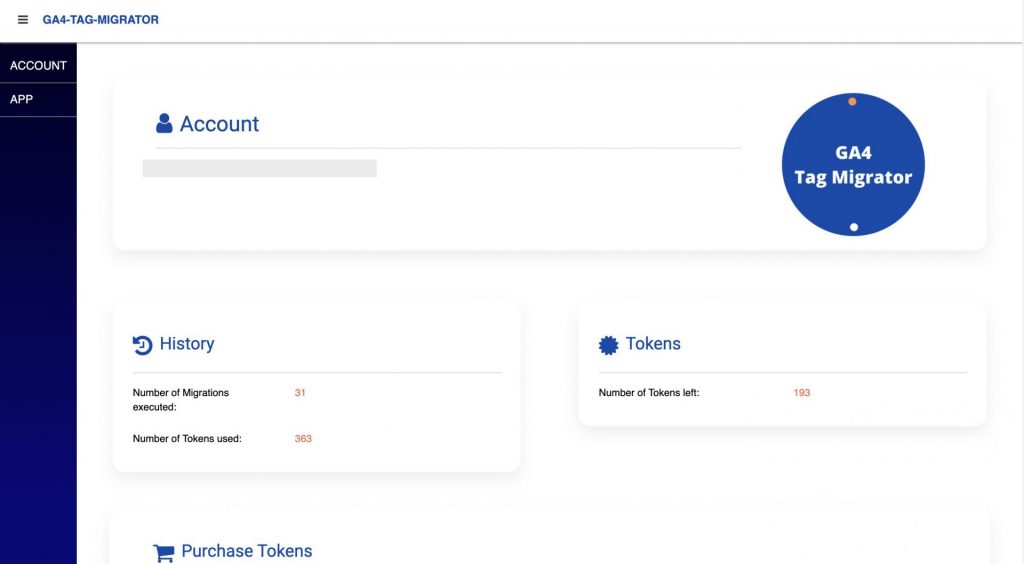Click the Account heading text

pyautogui.click(x=219, y=124)
